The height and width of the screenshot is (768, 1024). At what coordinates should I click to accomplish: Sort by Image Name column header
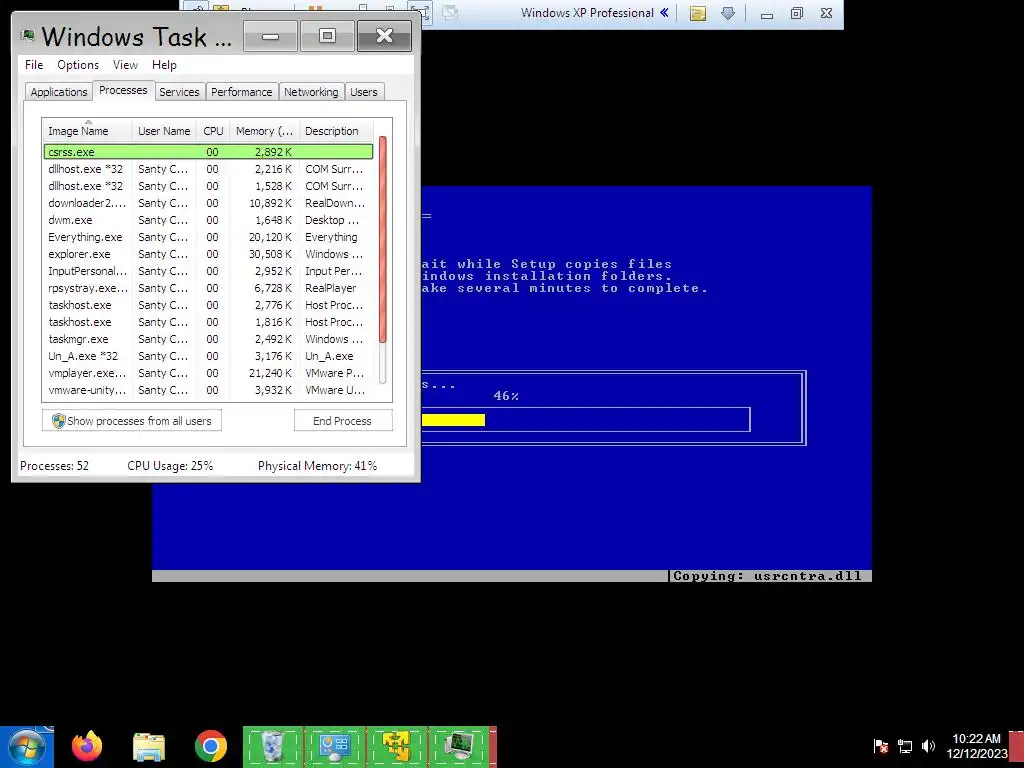point(88,131)
